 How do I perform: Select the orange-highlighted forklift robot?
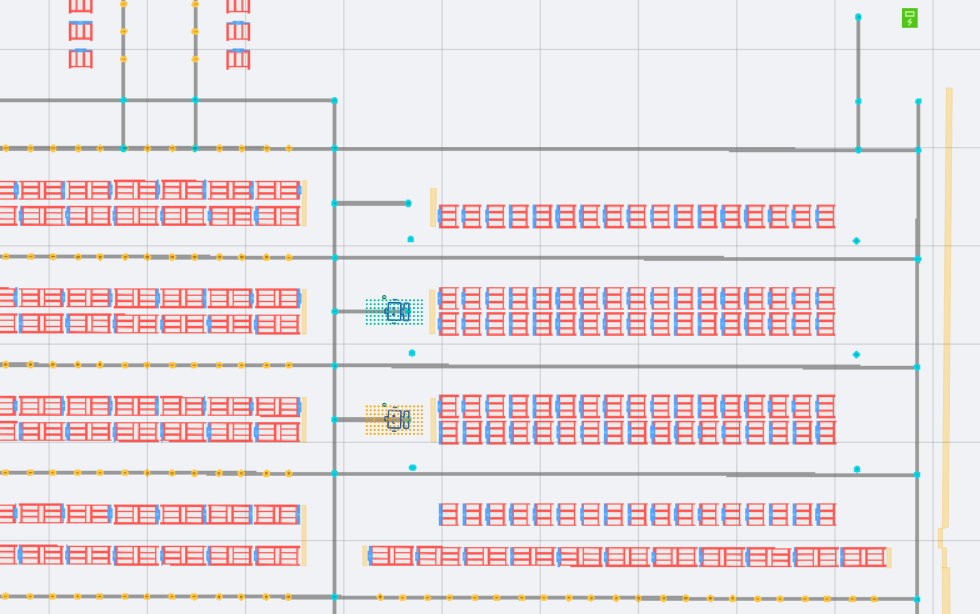click(x=397, y=420)
